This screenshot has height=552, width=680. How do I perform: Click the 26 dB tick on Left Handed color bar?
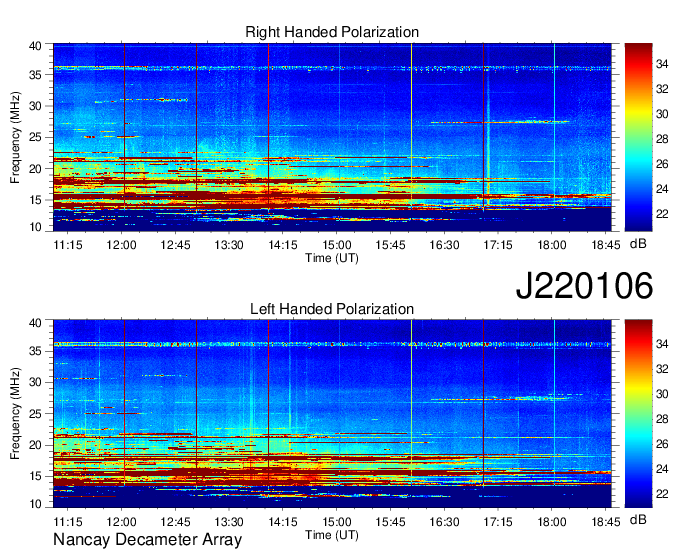[x=662, y=444]
